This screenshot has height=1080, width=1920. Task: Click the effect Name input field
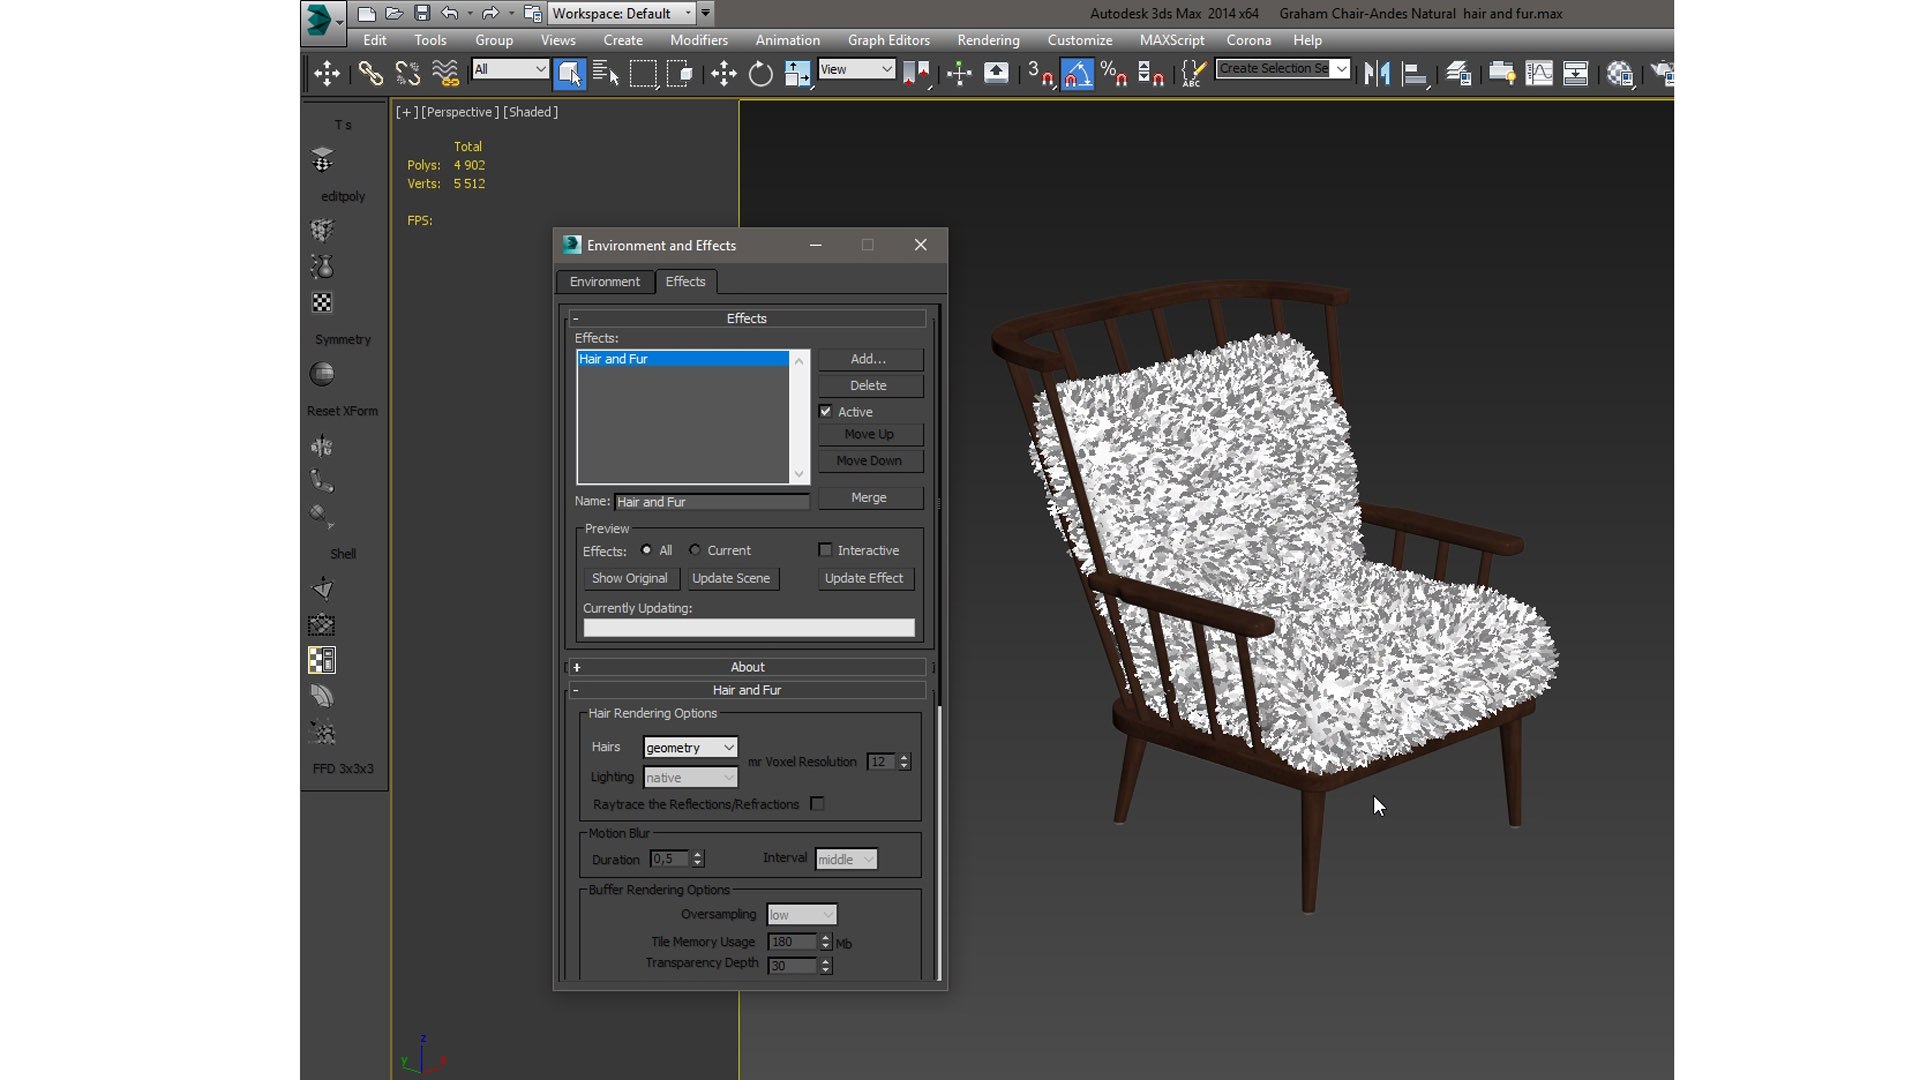tap(711, 502)
